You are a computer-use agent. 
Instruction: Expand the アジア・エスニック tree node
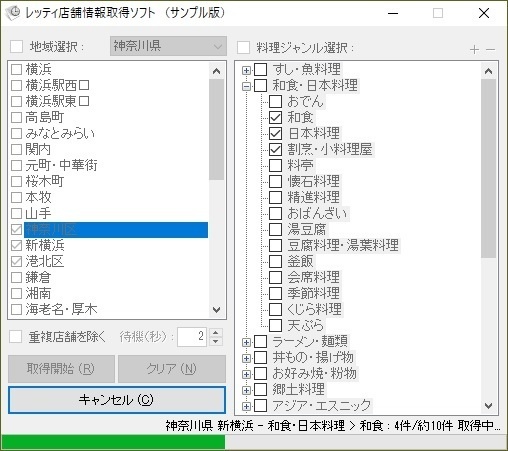[x=246, y=406]
